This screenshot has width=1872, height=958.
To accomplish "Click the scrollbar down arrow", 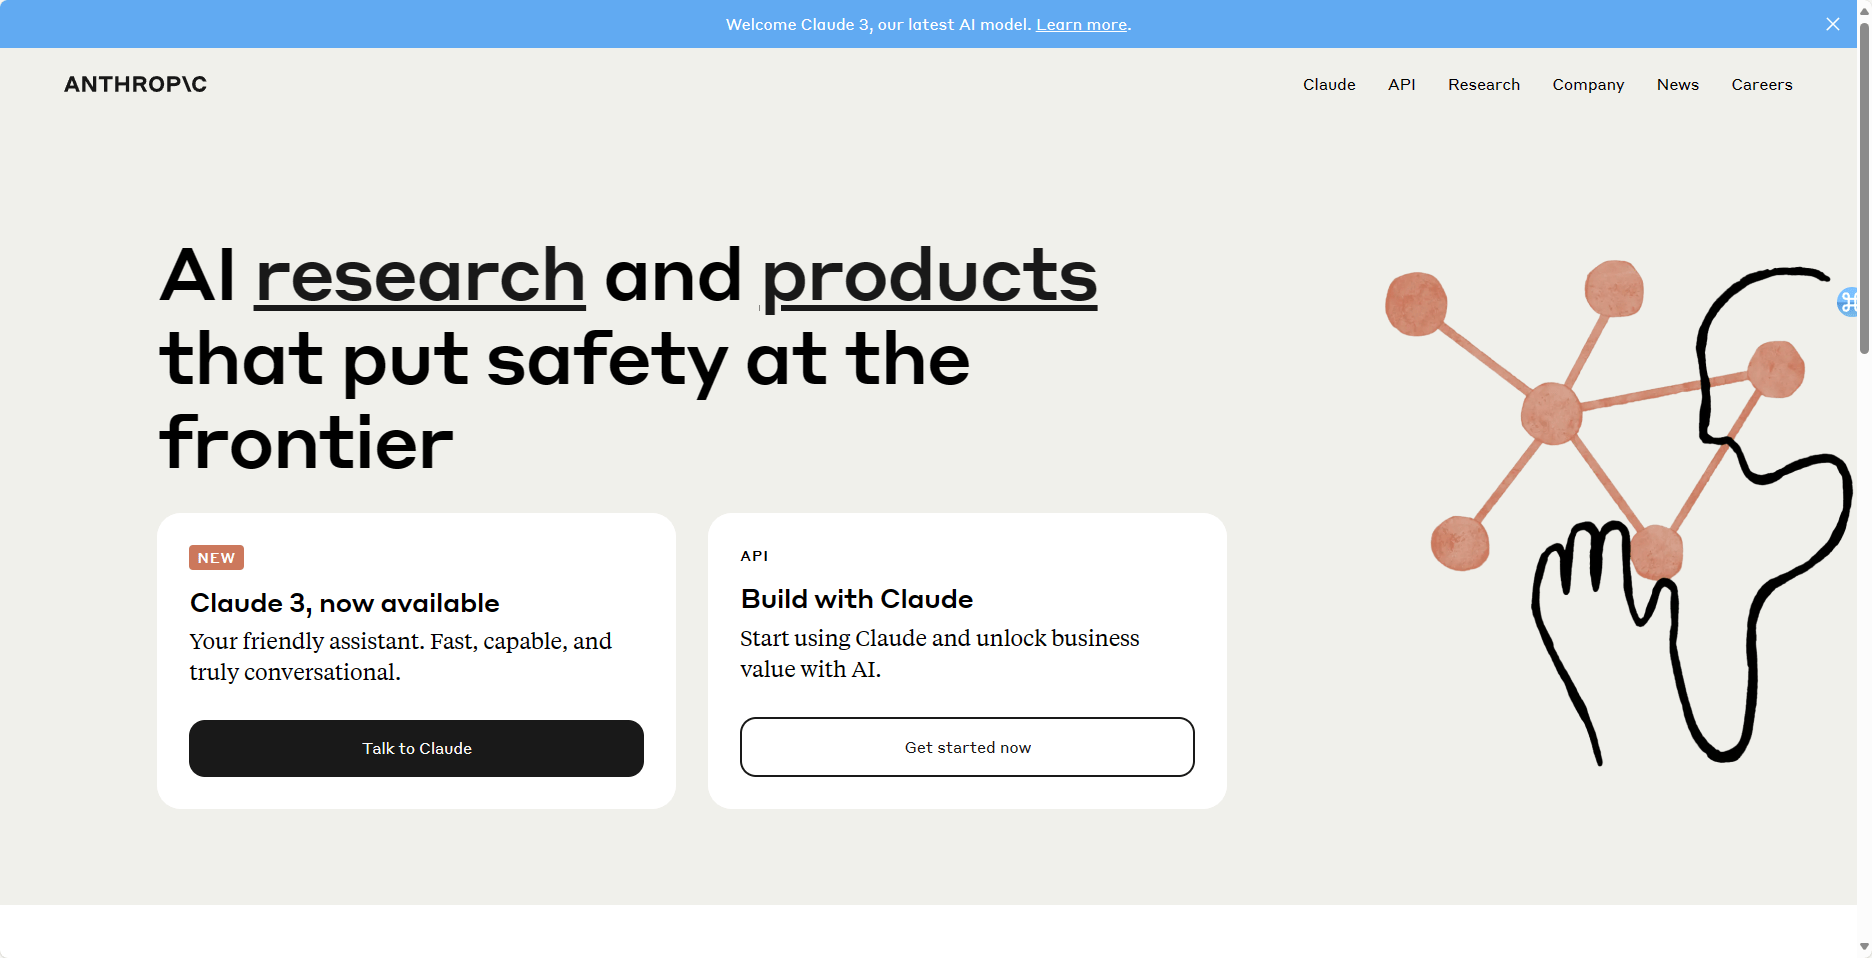I will tap(1864, 944).
